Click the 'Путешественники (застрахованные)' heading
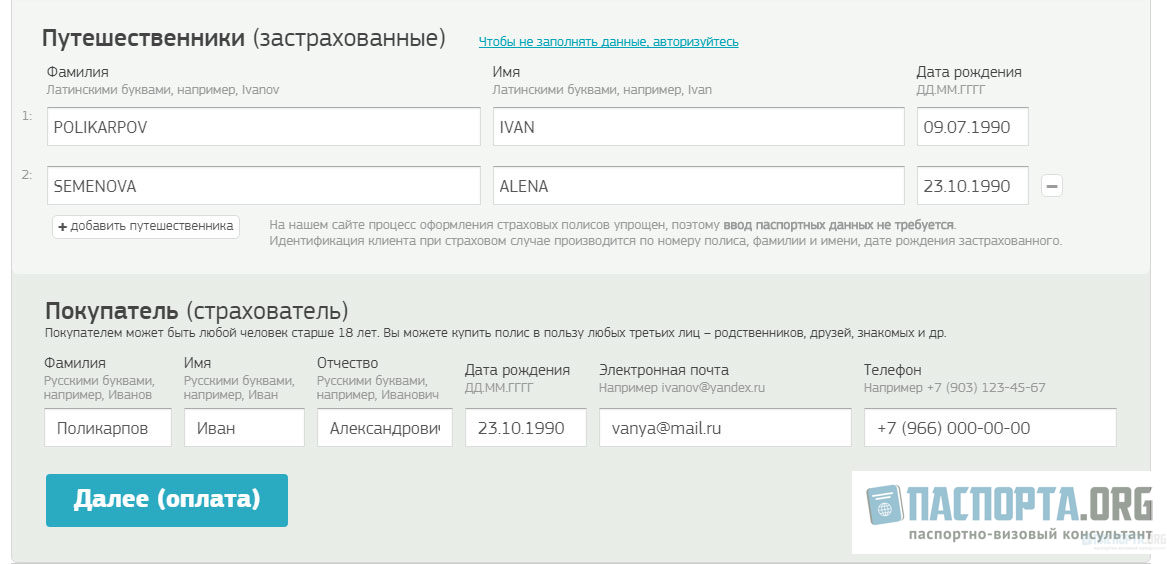This screenshot has width=1167, height=564. coord(243,38)
